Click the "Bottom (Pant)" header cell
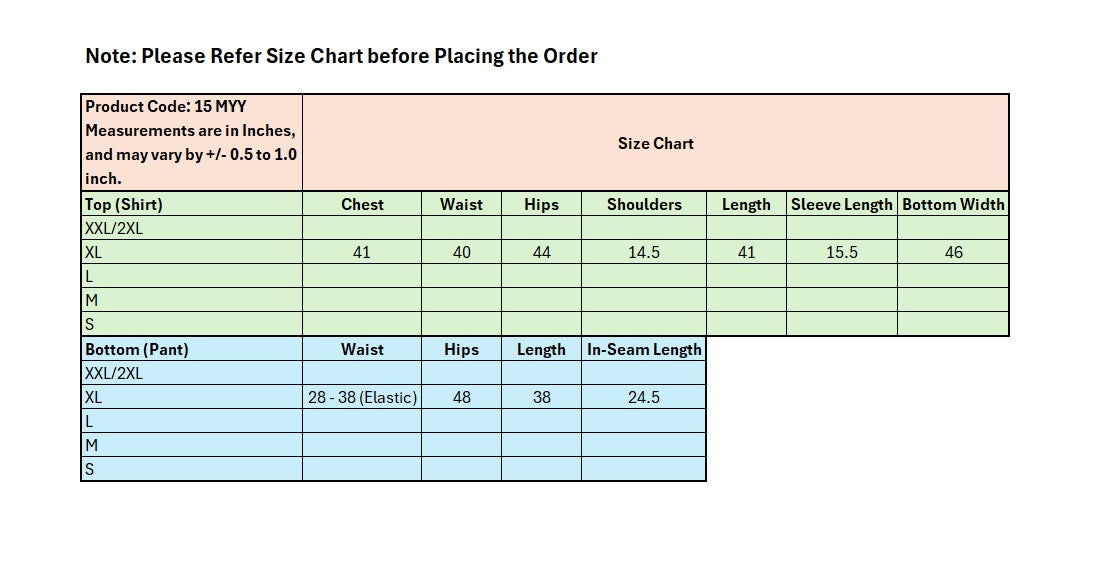1097x577 pixels. coord(191,349)
